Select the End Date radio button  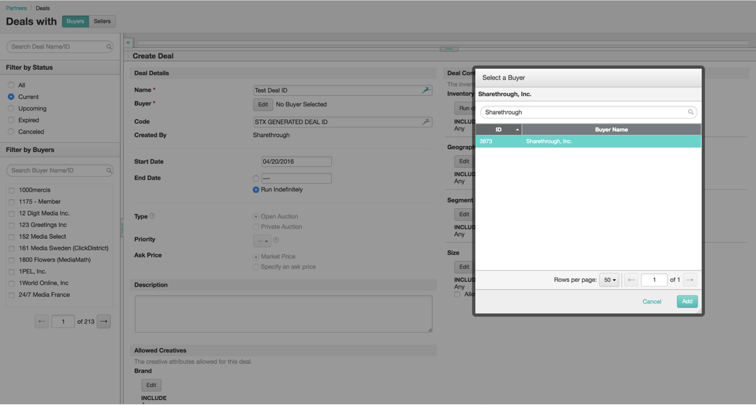click(x=256, y=178)
